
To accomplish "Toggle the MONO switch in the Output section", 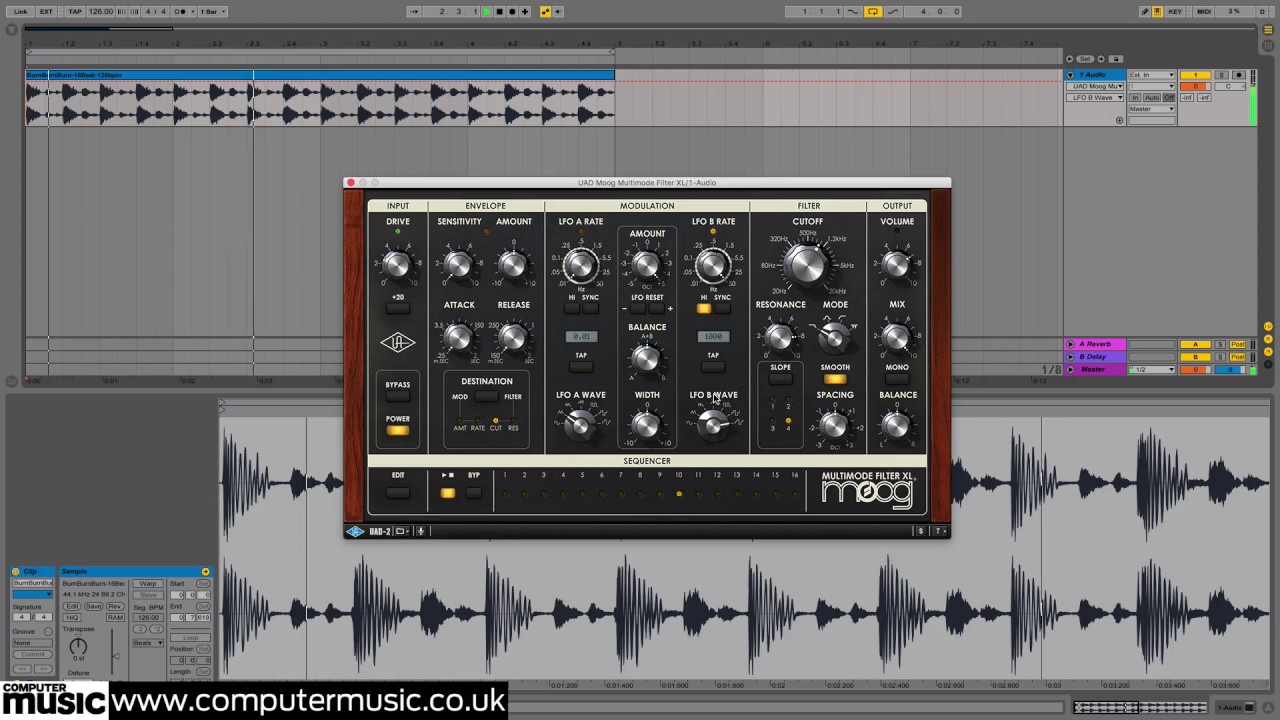I will (897, 379).
